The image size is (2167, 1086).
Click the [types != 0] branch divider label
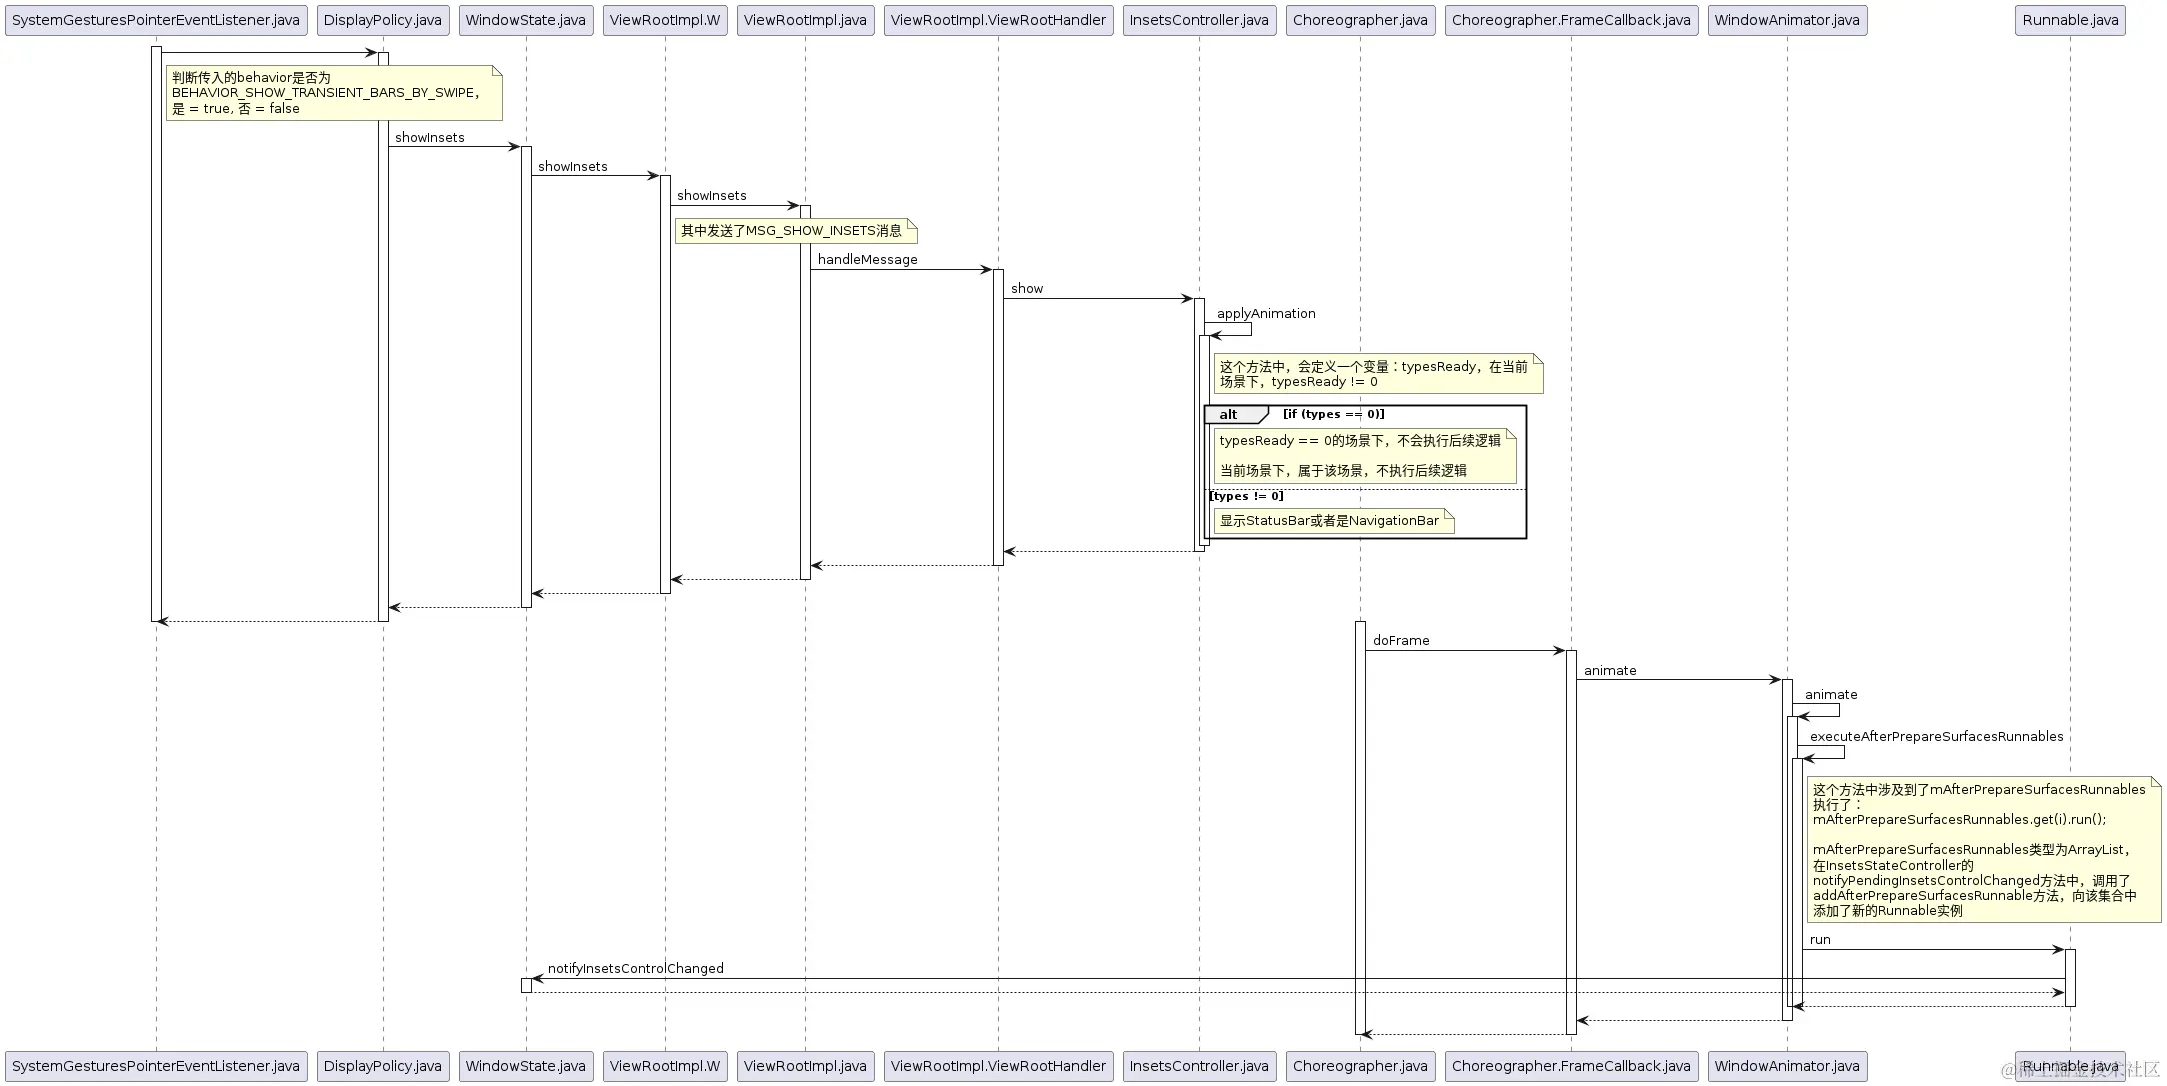point(1246,496)
